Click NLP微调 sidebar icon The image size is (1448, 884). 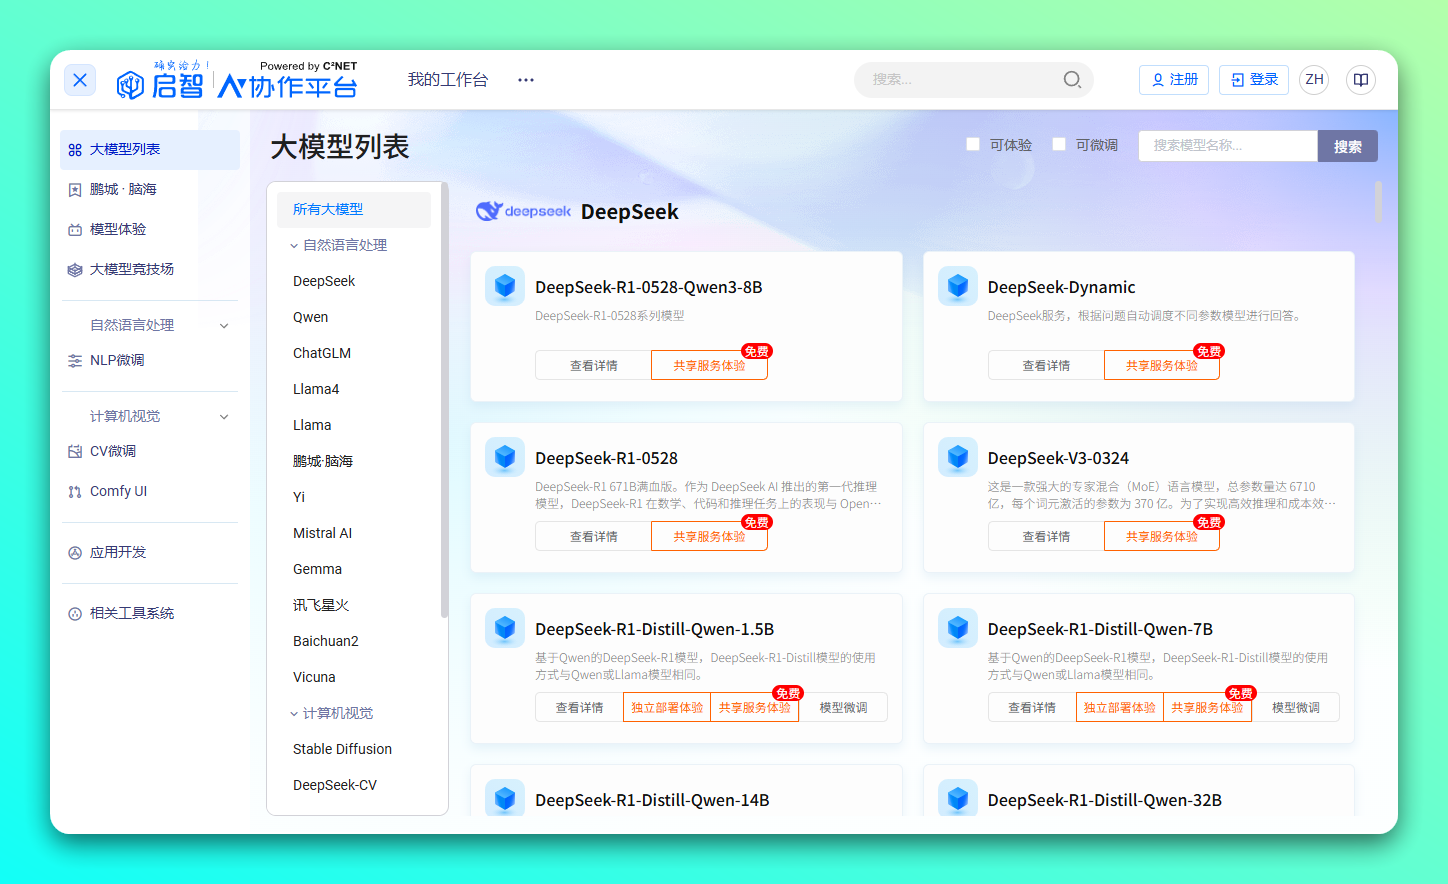[x=75, y=361]
